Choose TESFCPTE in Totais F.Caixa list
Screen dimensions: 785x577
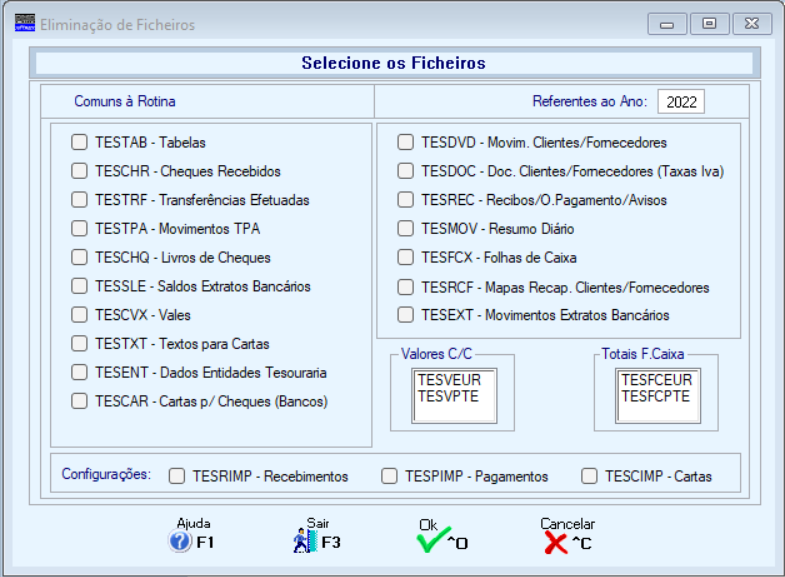(x=656, y=396)
